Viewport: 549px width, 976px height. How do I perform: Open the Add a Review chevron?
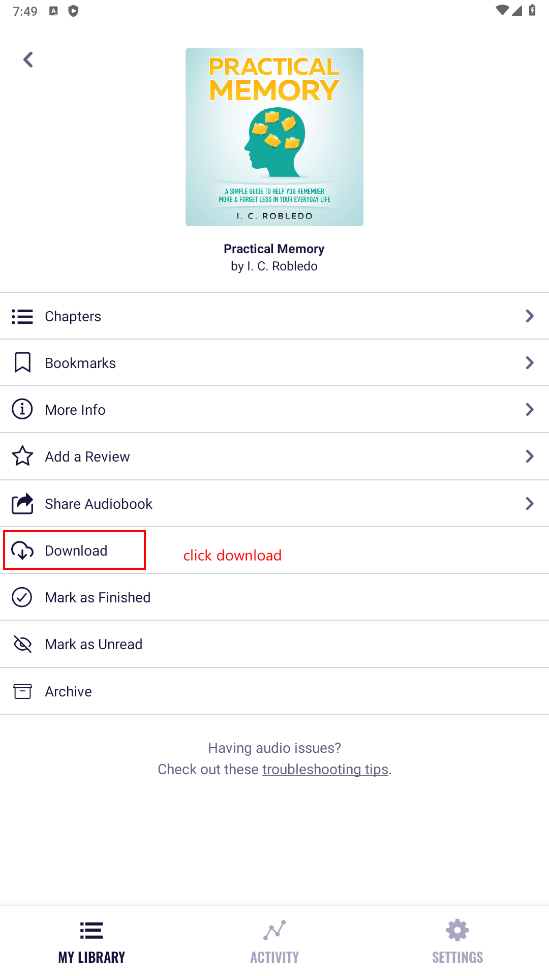pyautogui.click(x=530, y=456)
